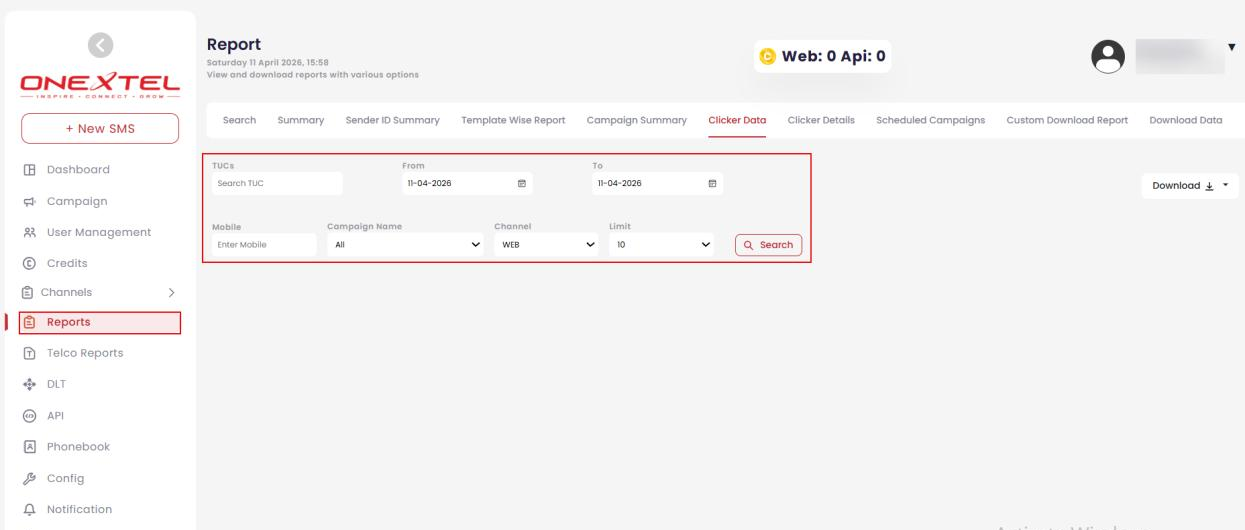
Task: Click the Dashboard grid icon
Action: pos(28,170)
